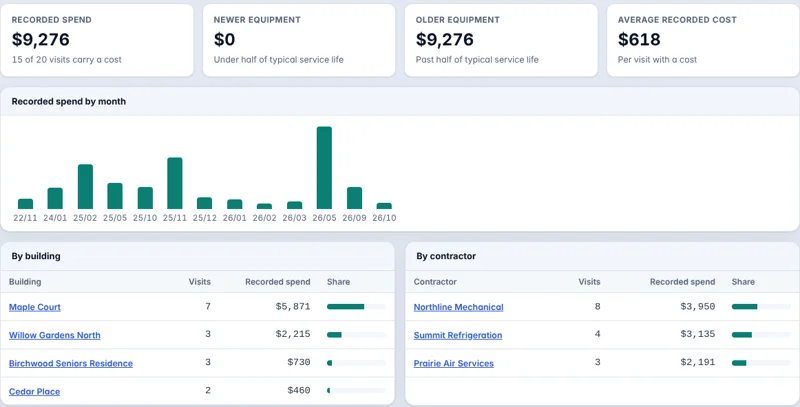Click the 25/02 bar in spend chart
The image size is (800, 407).
[x=85, y=187]
